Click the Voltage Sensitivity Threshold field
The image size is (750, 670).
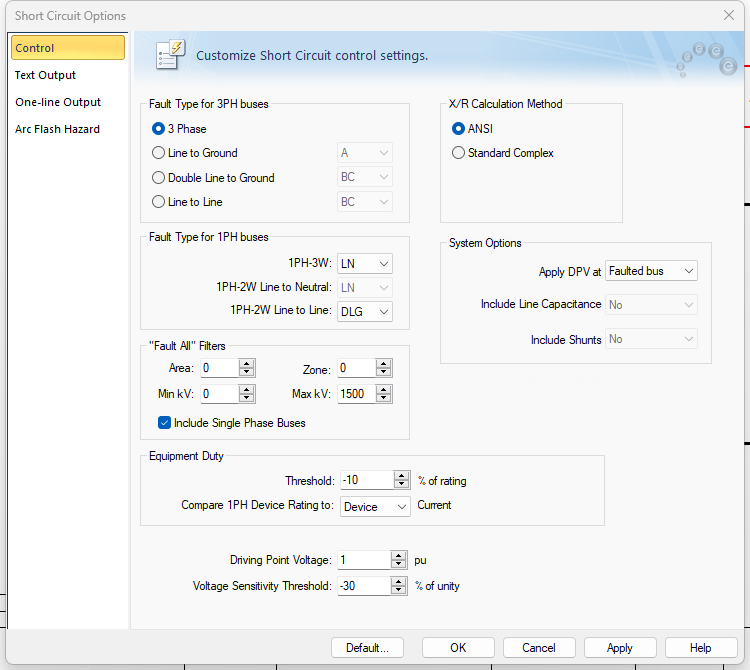click(x=362, y=586)
